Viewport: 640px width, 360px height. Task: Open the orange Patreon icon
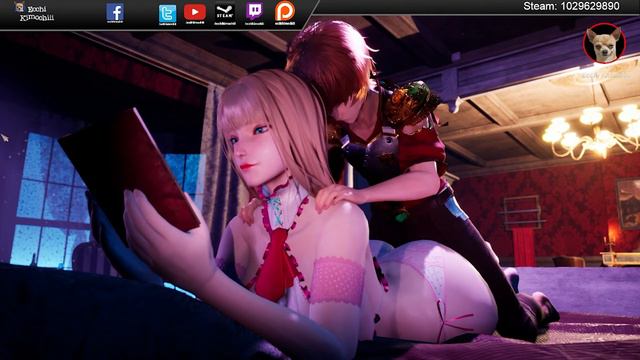pyautogui.click(x=284, y=11)
